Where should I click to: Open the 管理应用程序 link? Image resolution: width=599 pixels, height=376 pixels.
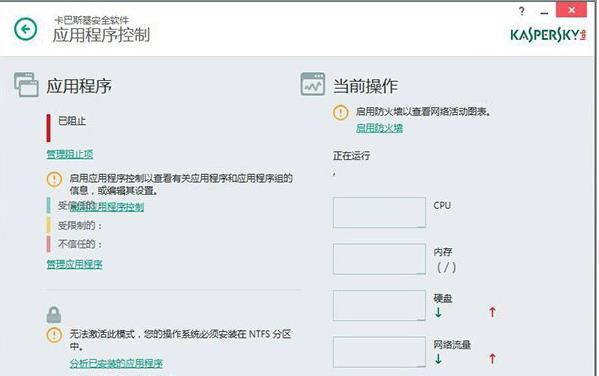(x=74, y=264)
